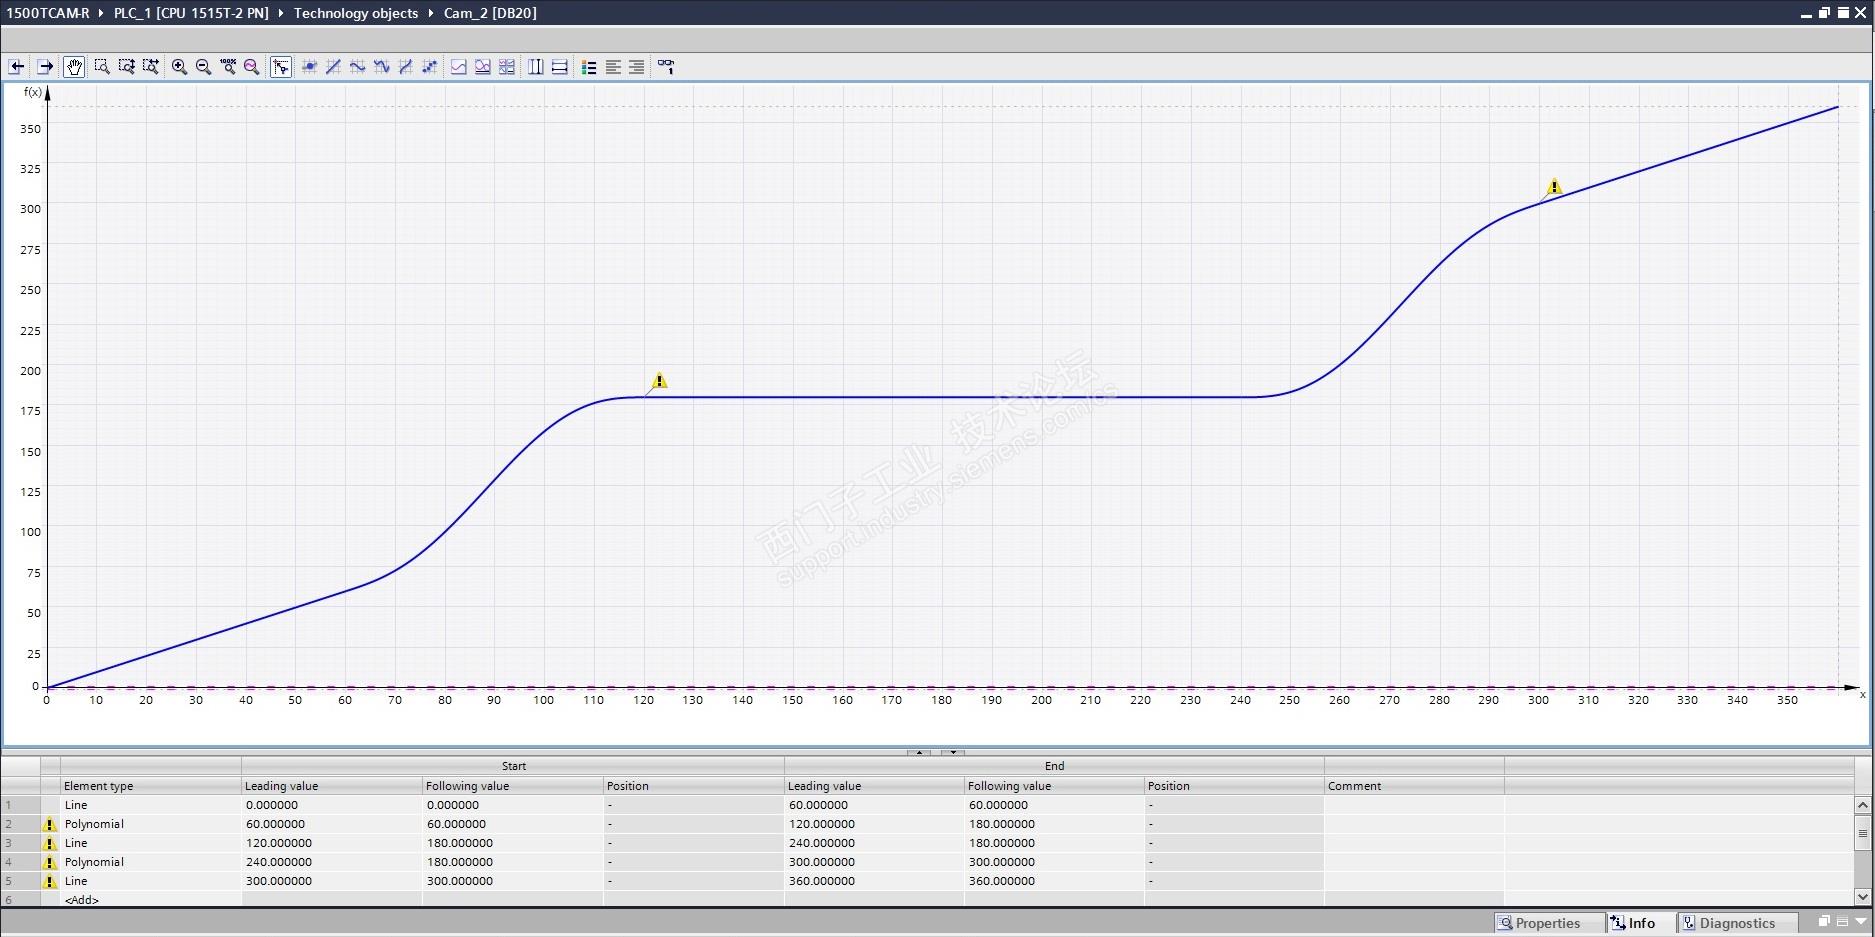Click the right-align legend icon
The image size is (1875, 937).
pyautogui.click(x=637, y=67)
